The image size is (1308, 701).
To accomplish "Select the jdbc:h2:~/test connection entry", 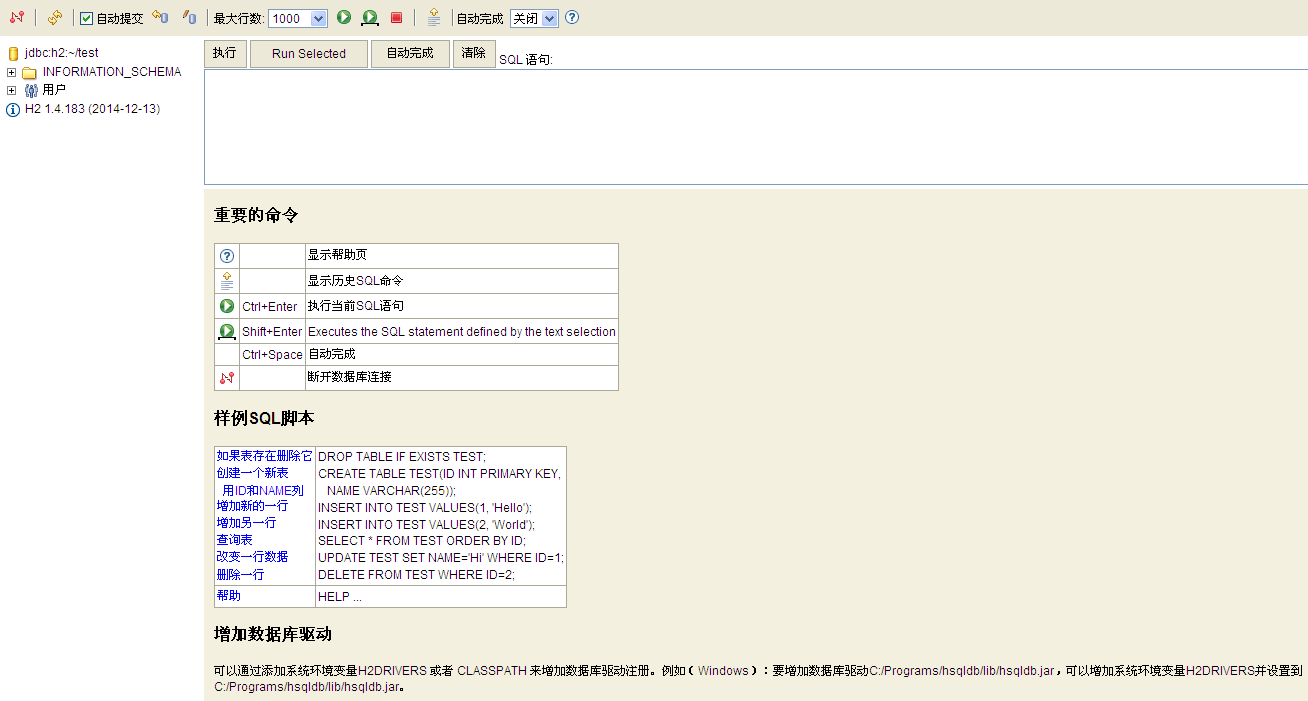I will (61, 53).
